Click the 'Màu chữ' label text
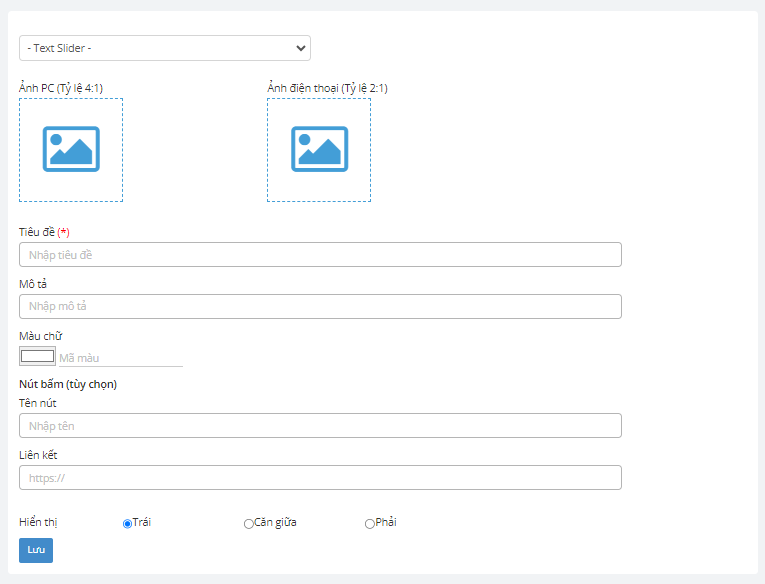The image size is (765, 584). coord(41,336)
